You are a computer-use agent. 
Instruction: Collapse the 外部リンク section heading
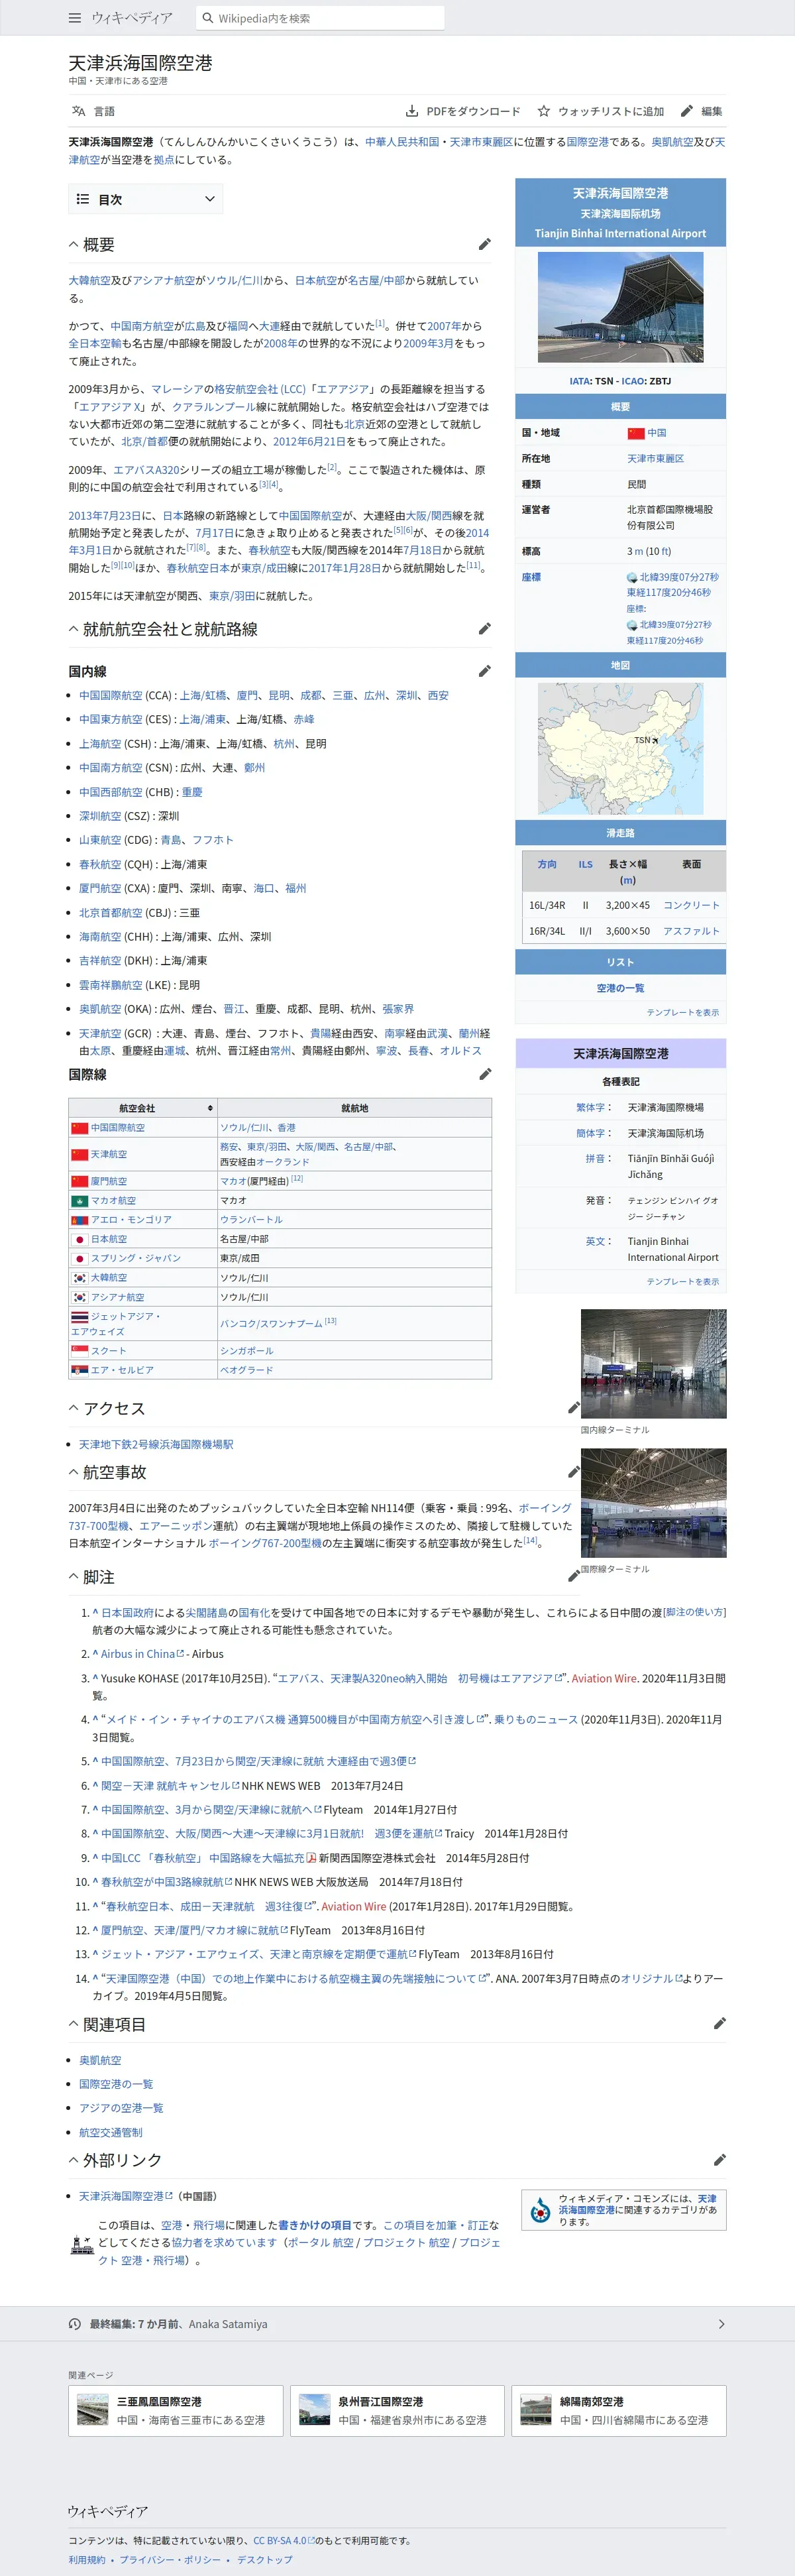click(74, 2160)
